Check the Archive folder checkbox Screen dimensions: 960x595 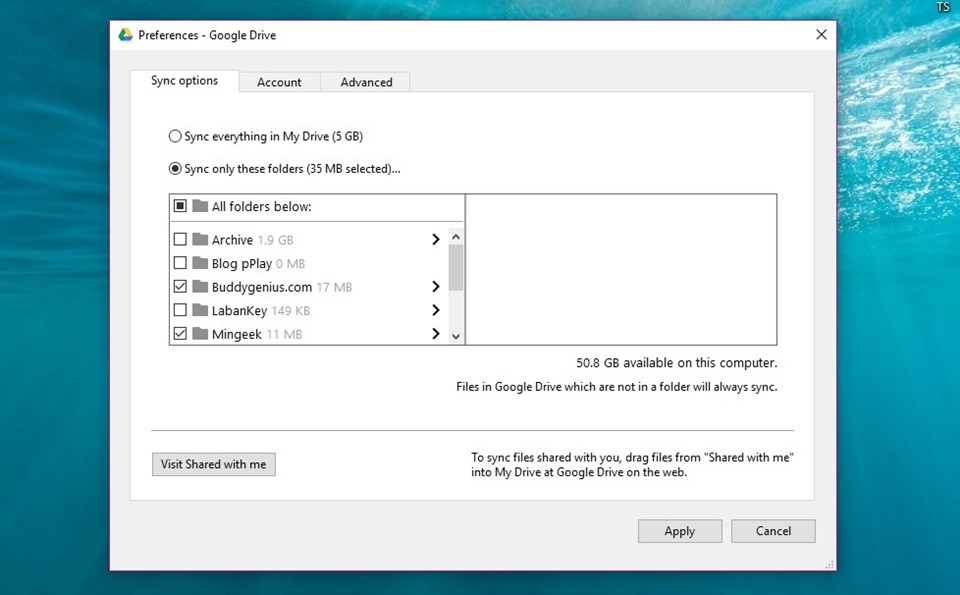(x=180, y=239)
